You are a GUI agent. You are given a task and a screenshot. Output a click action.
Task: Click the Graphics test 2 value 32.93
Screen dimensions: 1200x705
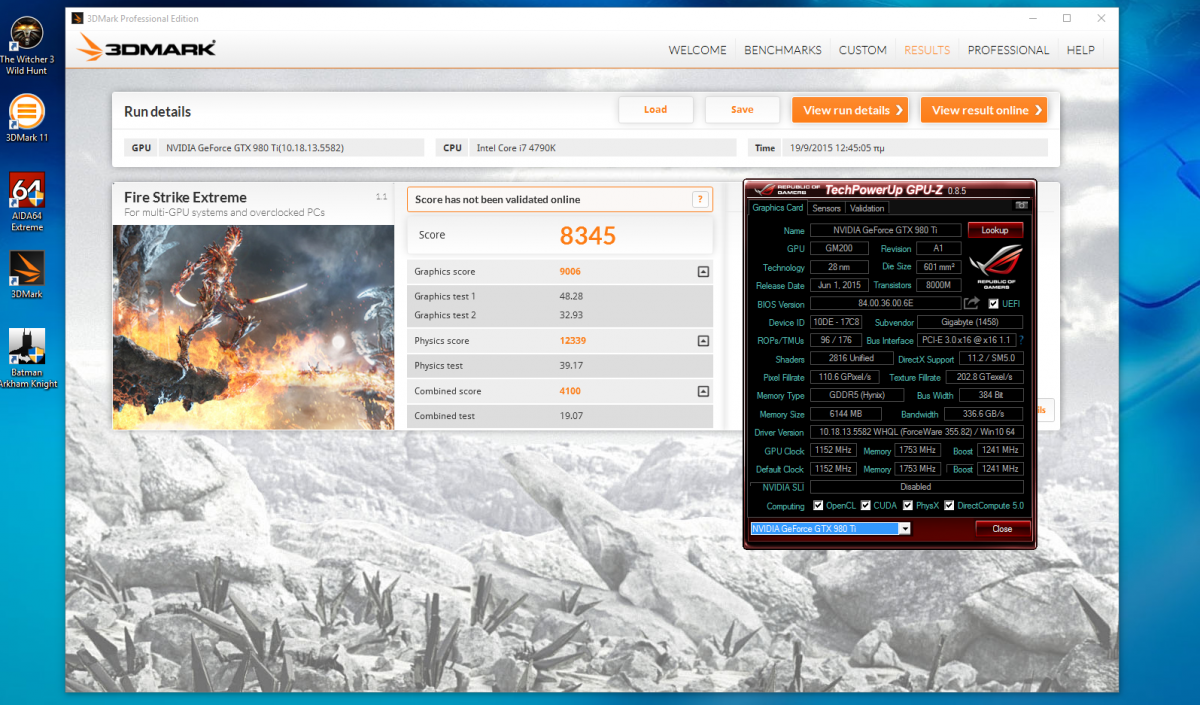coord(571,315)
